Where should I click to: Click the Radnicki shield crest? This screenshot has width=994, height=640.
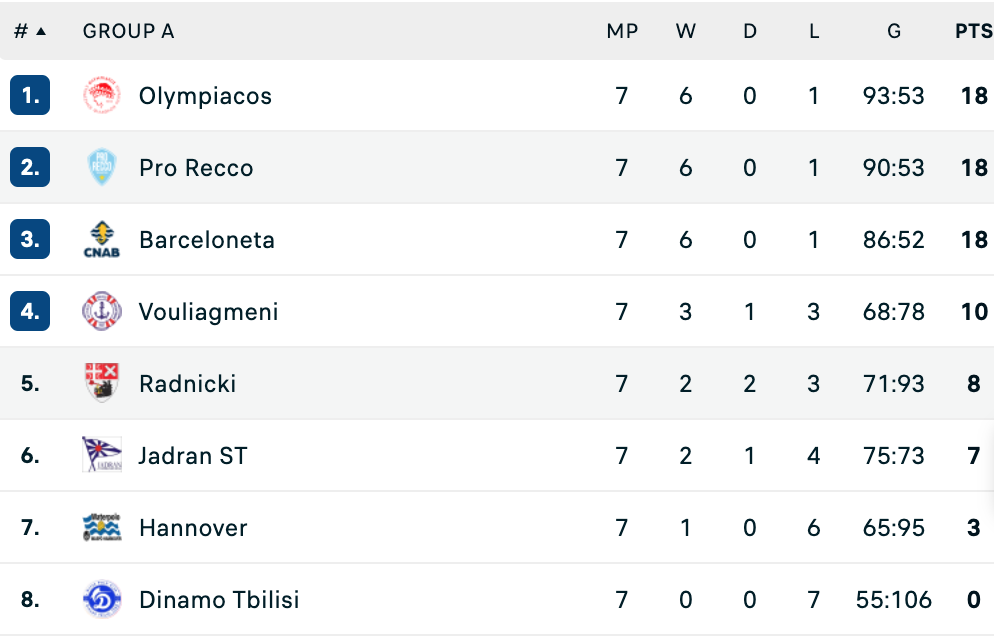pyautogui.click(x=101, y=383)
